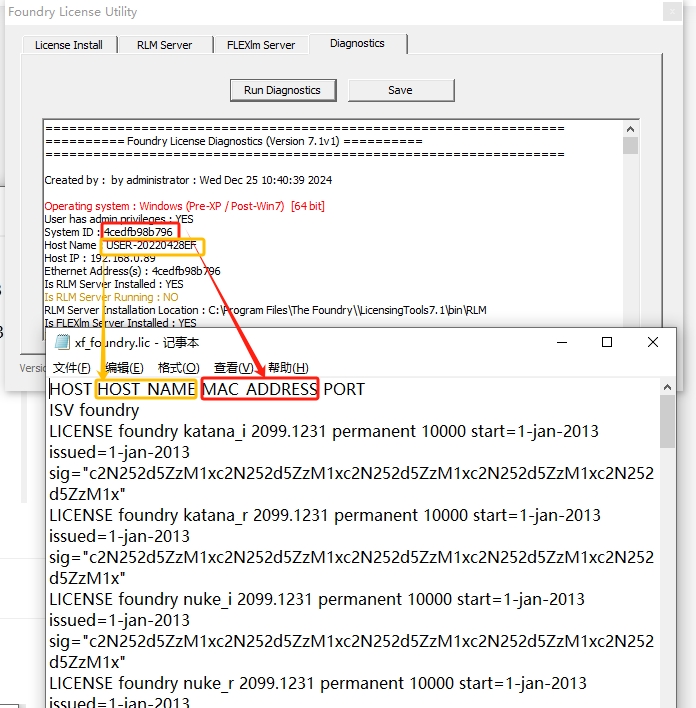Image resolution: width=696 pixels, height=708 pixels.
Task: Click the Notepad vertical scrollbar thumb
Action: pyautogui.click(x=667, y=421)
